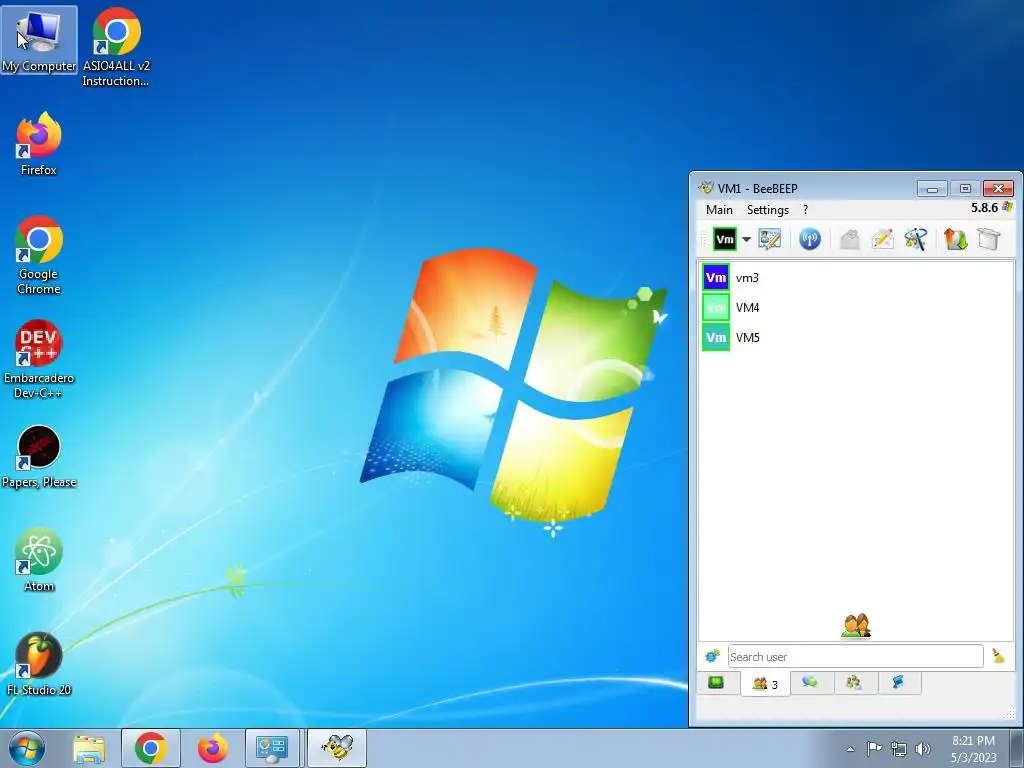This screenshot has width=1024, height=768.
Task: Click the trash bin icon in BeeBEEP toolbar
Action: coord(989,239)
